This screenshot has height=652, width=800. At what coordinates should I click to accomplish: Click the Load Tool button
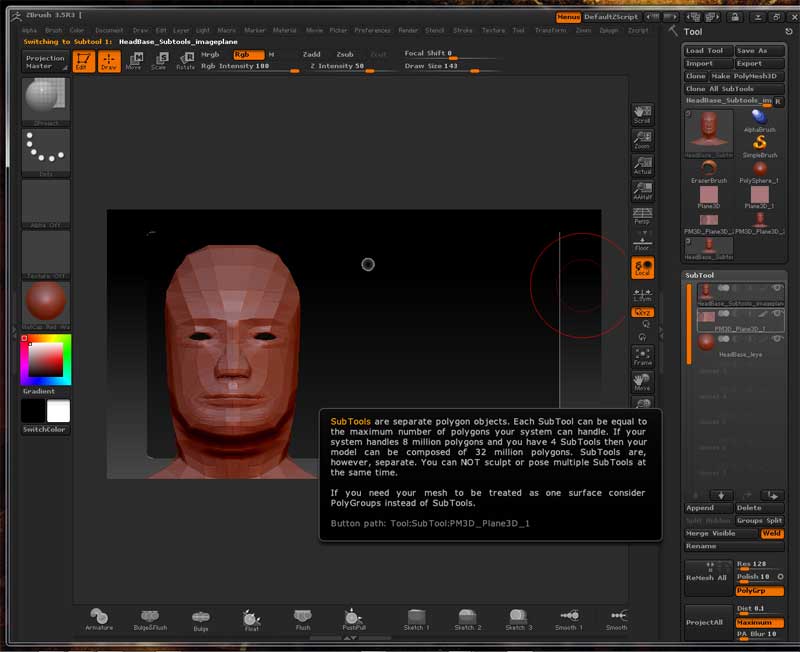(708, 51)
